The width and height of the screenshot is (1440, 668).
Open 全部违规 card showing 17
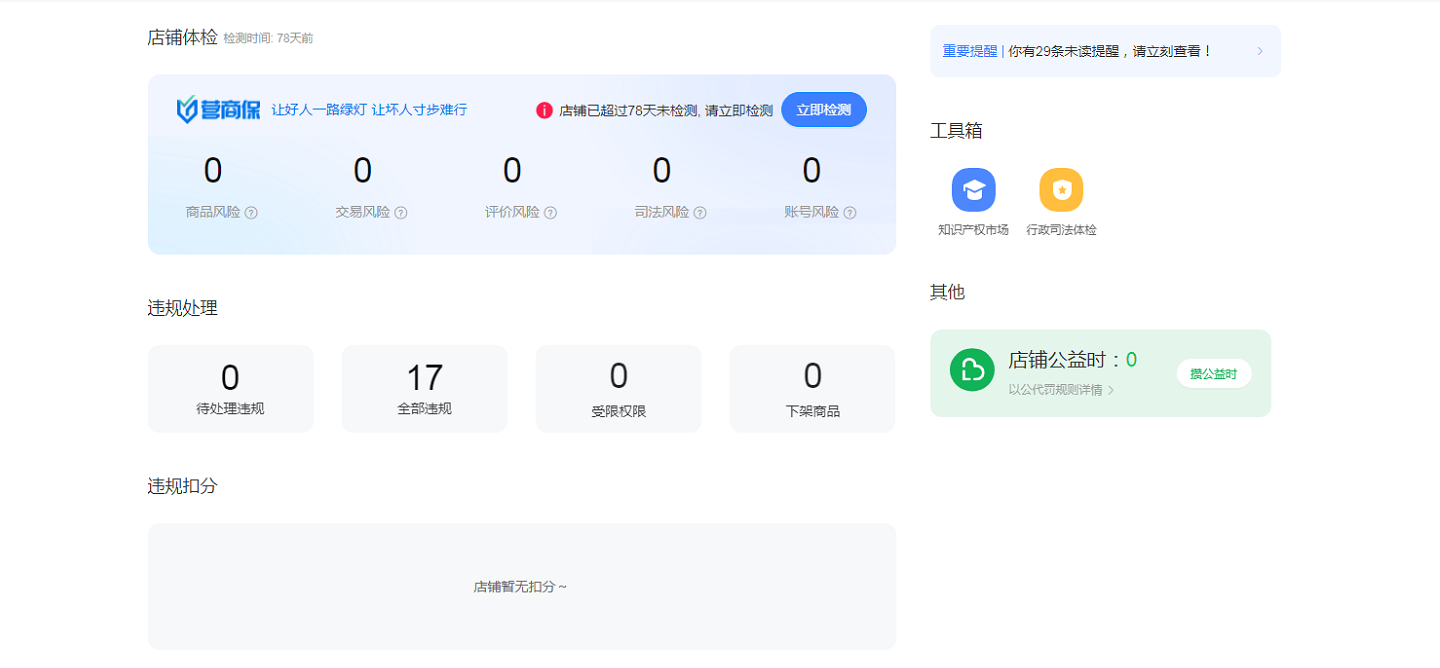click(x=425, y=389)
